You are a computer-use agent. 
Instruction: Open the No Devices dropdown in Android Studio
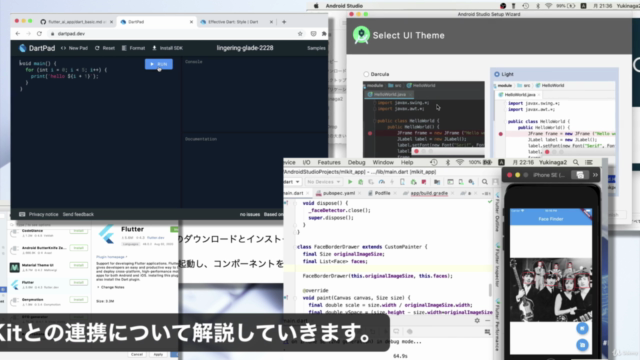(x=323, y=182)
